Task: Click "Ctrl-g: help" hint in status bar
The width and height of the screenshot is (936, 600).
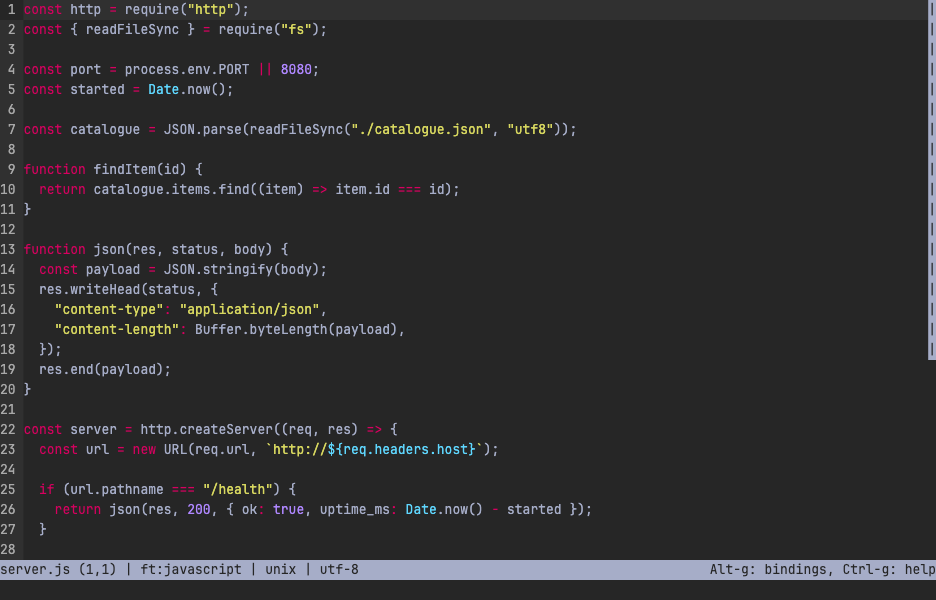Action: pyautogui.click(x=889, y=570)
